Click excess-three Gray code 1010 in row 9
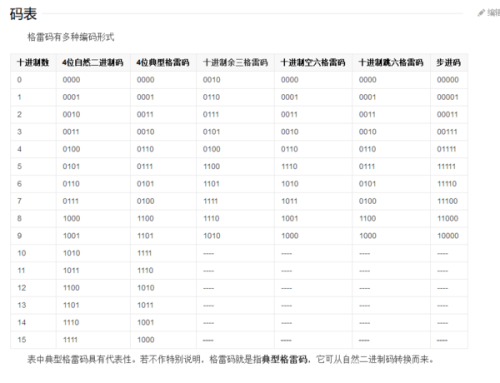This screenshot has height=383, width=500. (x=212, y=236)
